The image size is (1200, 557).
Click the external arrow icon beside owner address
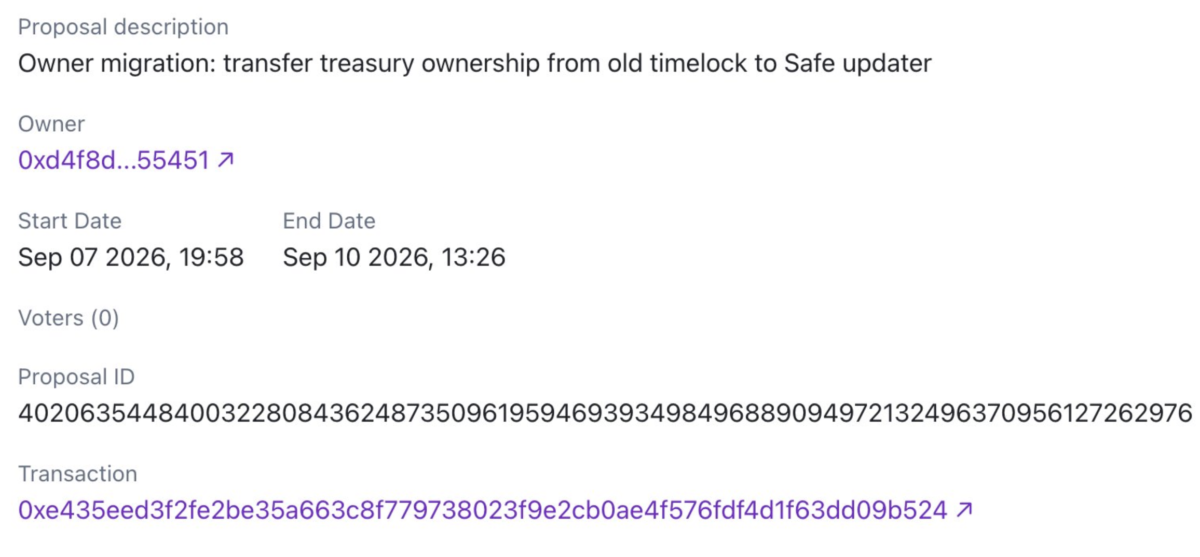click(x=226, y=159)
